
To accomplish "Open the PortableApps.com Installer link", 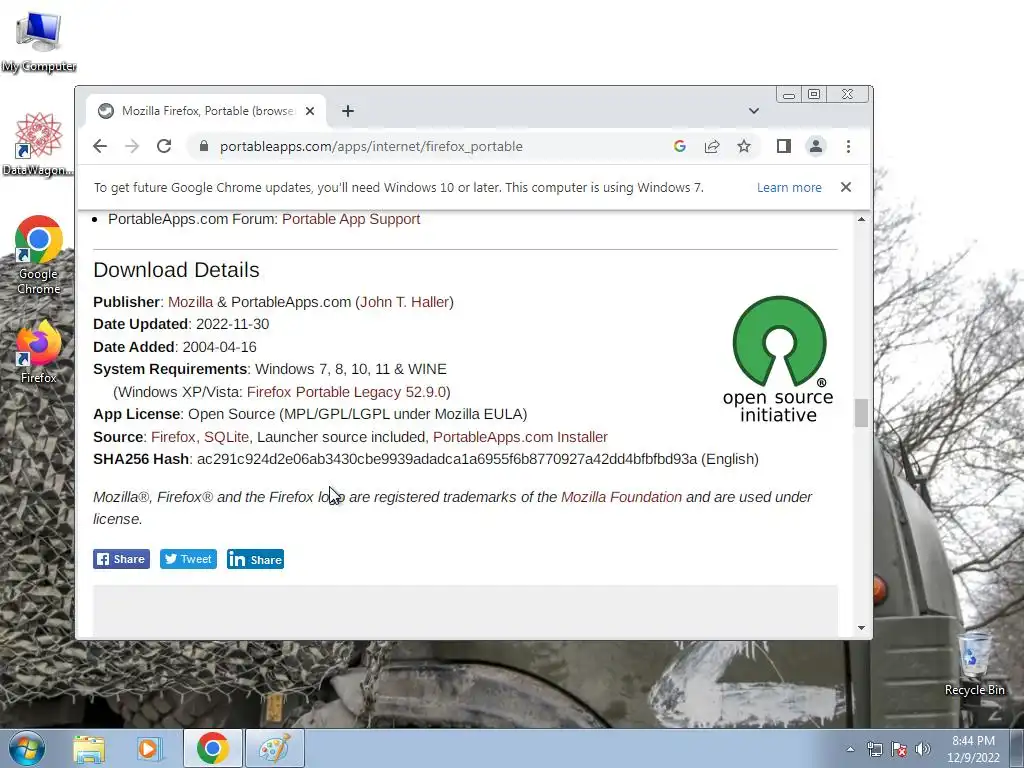I will click(x=520, y=437).
